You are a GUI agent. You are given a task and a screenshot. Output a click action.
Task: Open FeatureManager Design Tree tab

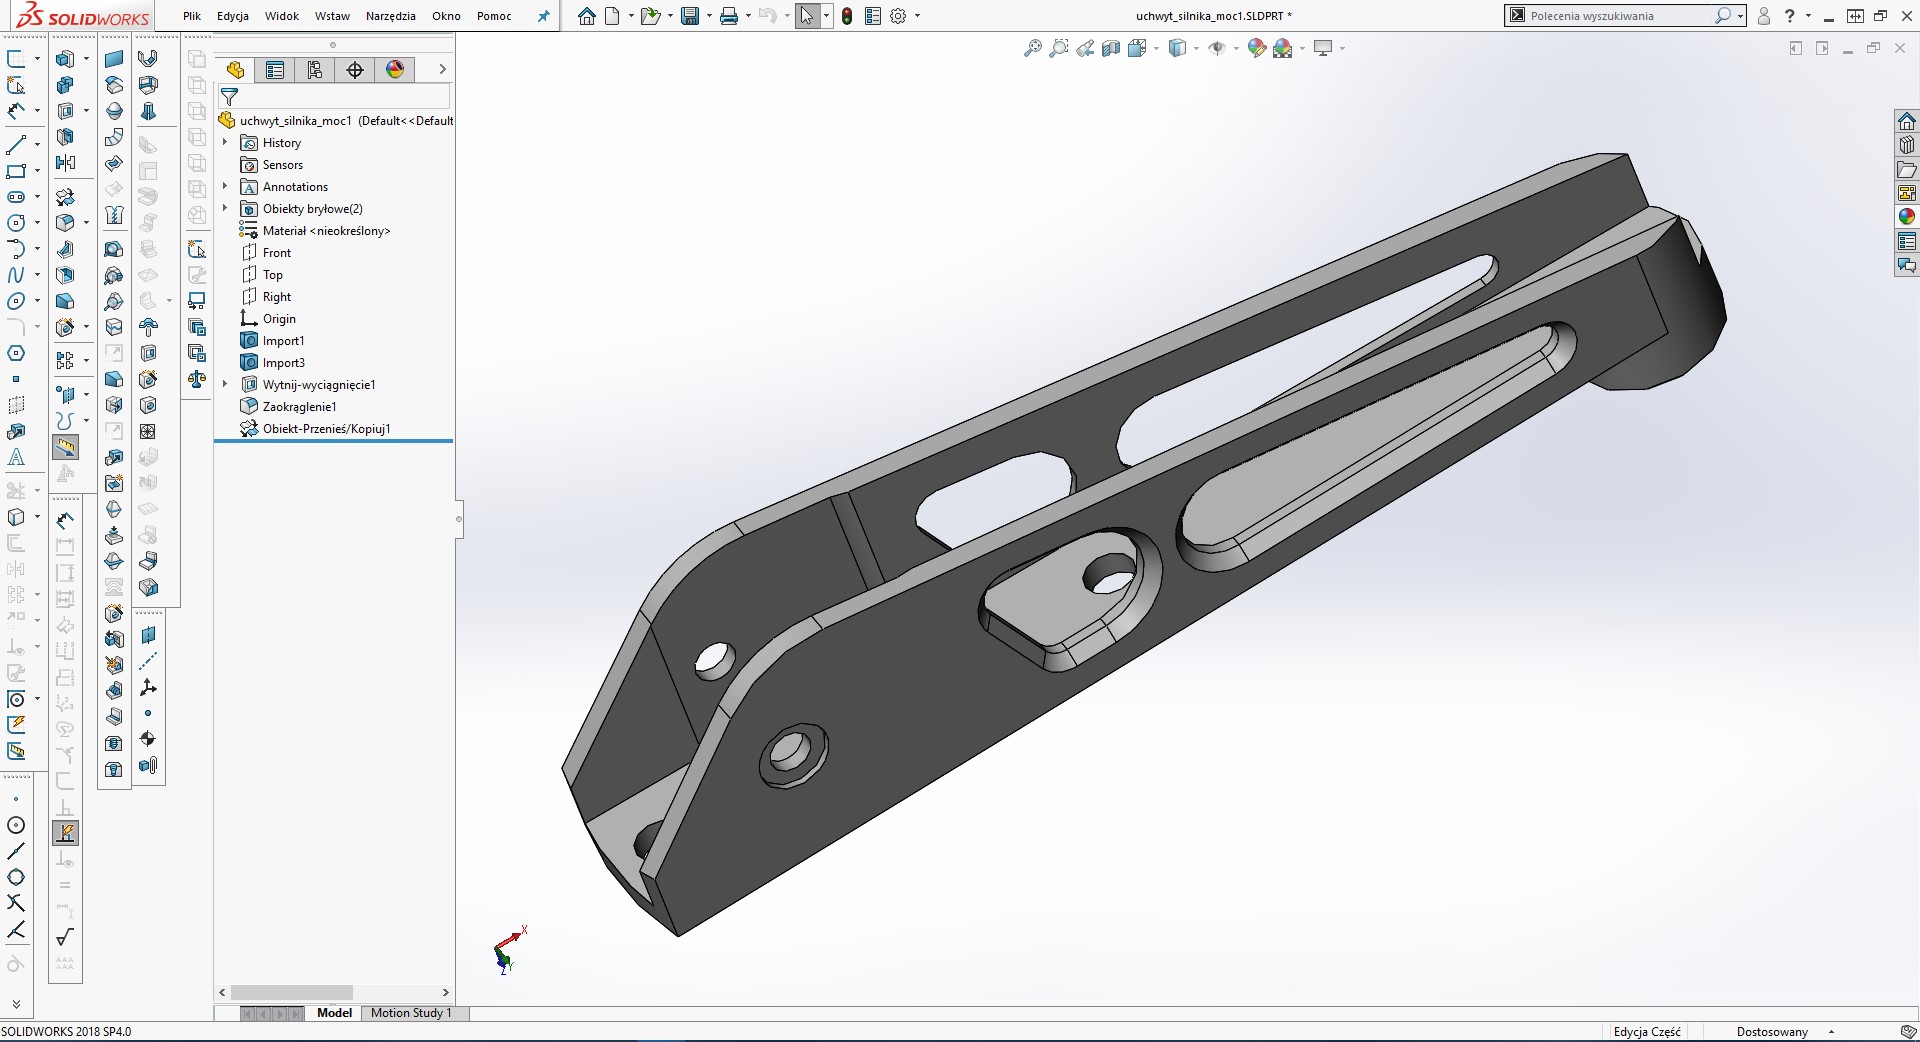pos(235,69)
